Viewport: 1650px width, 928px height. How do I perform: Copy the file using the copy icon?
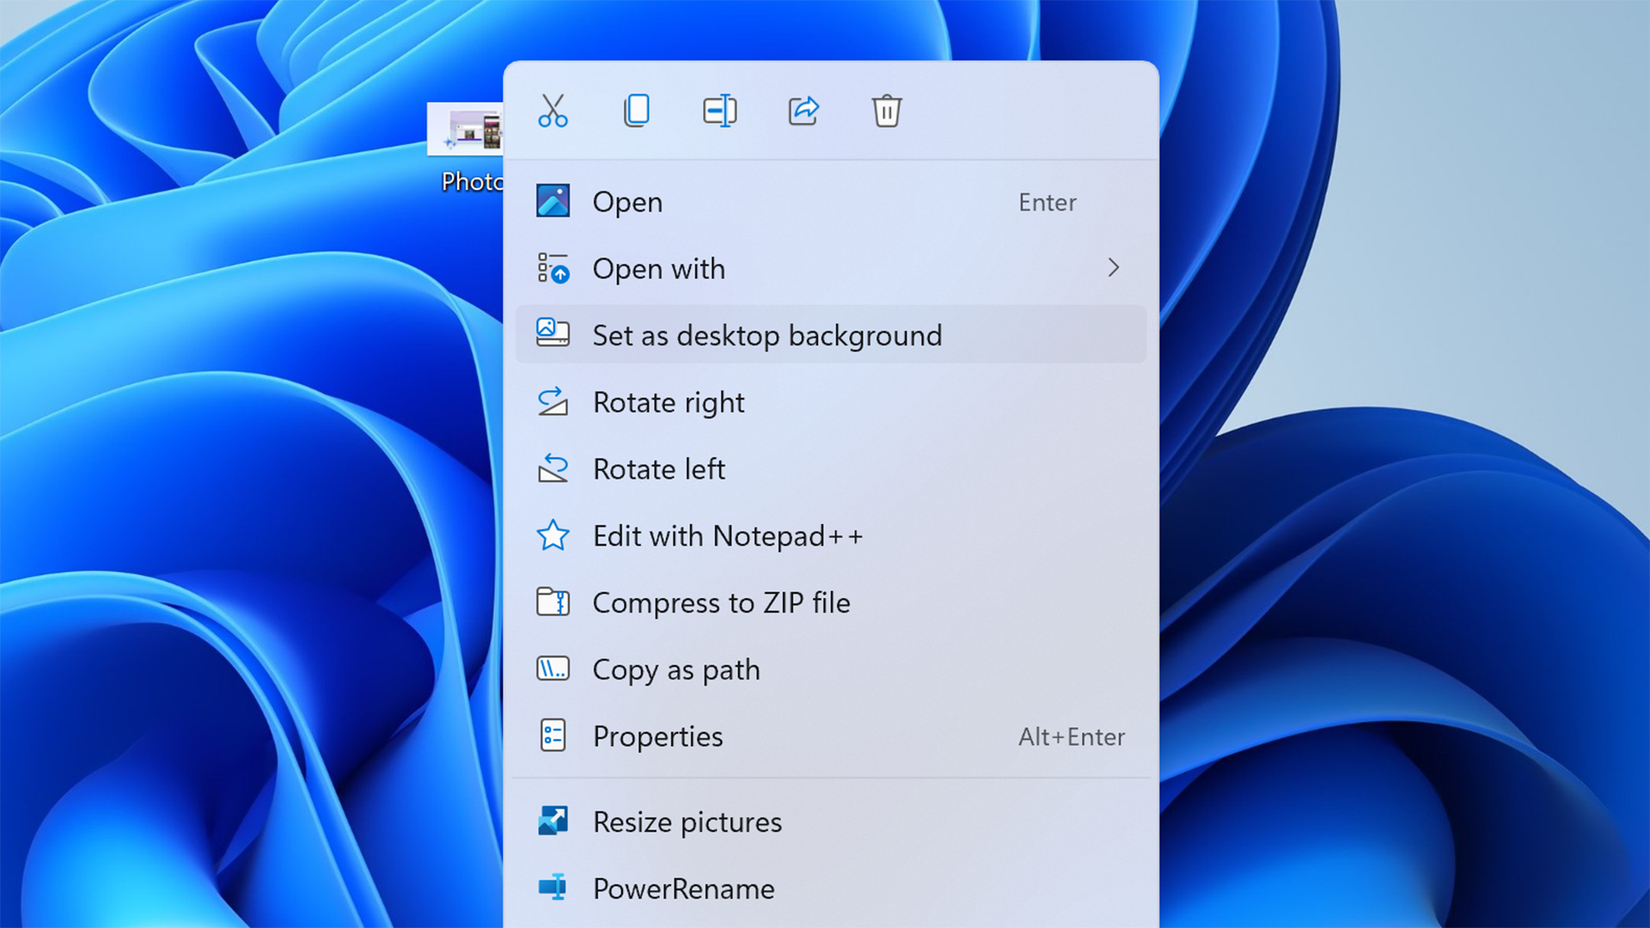click(x=637, y=111)
